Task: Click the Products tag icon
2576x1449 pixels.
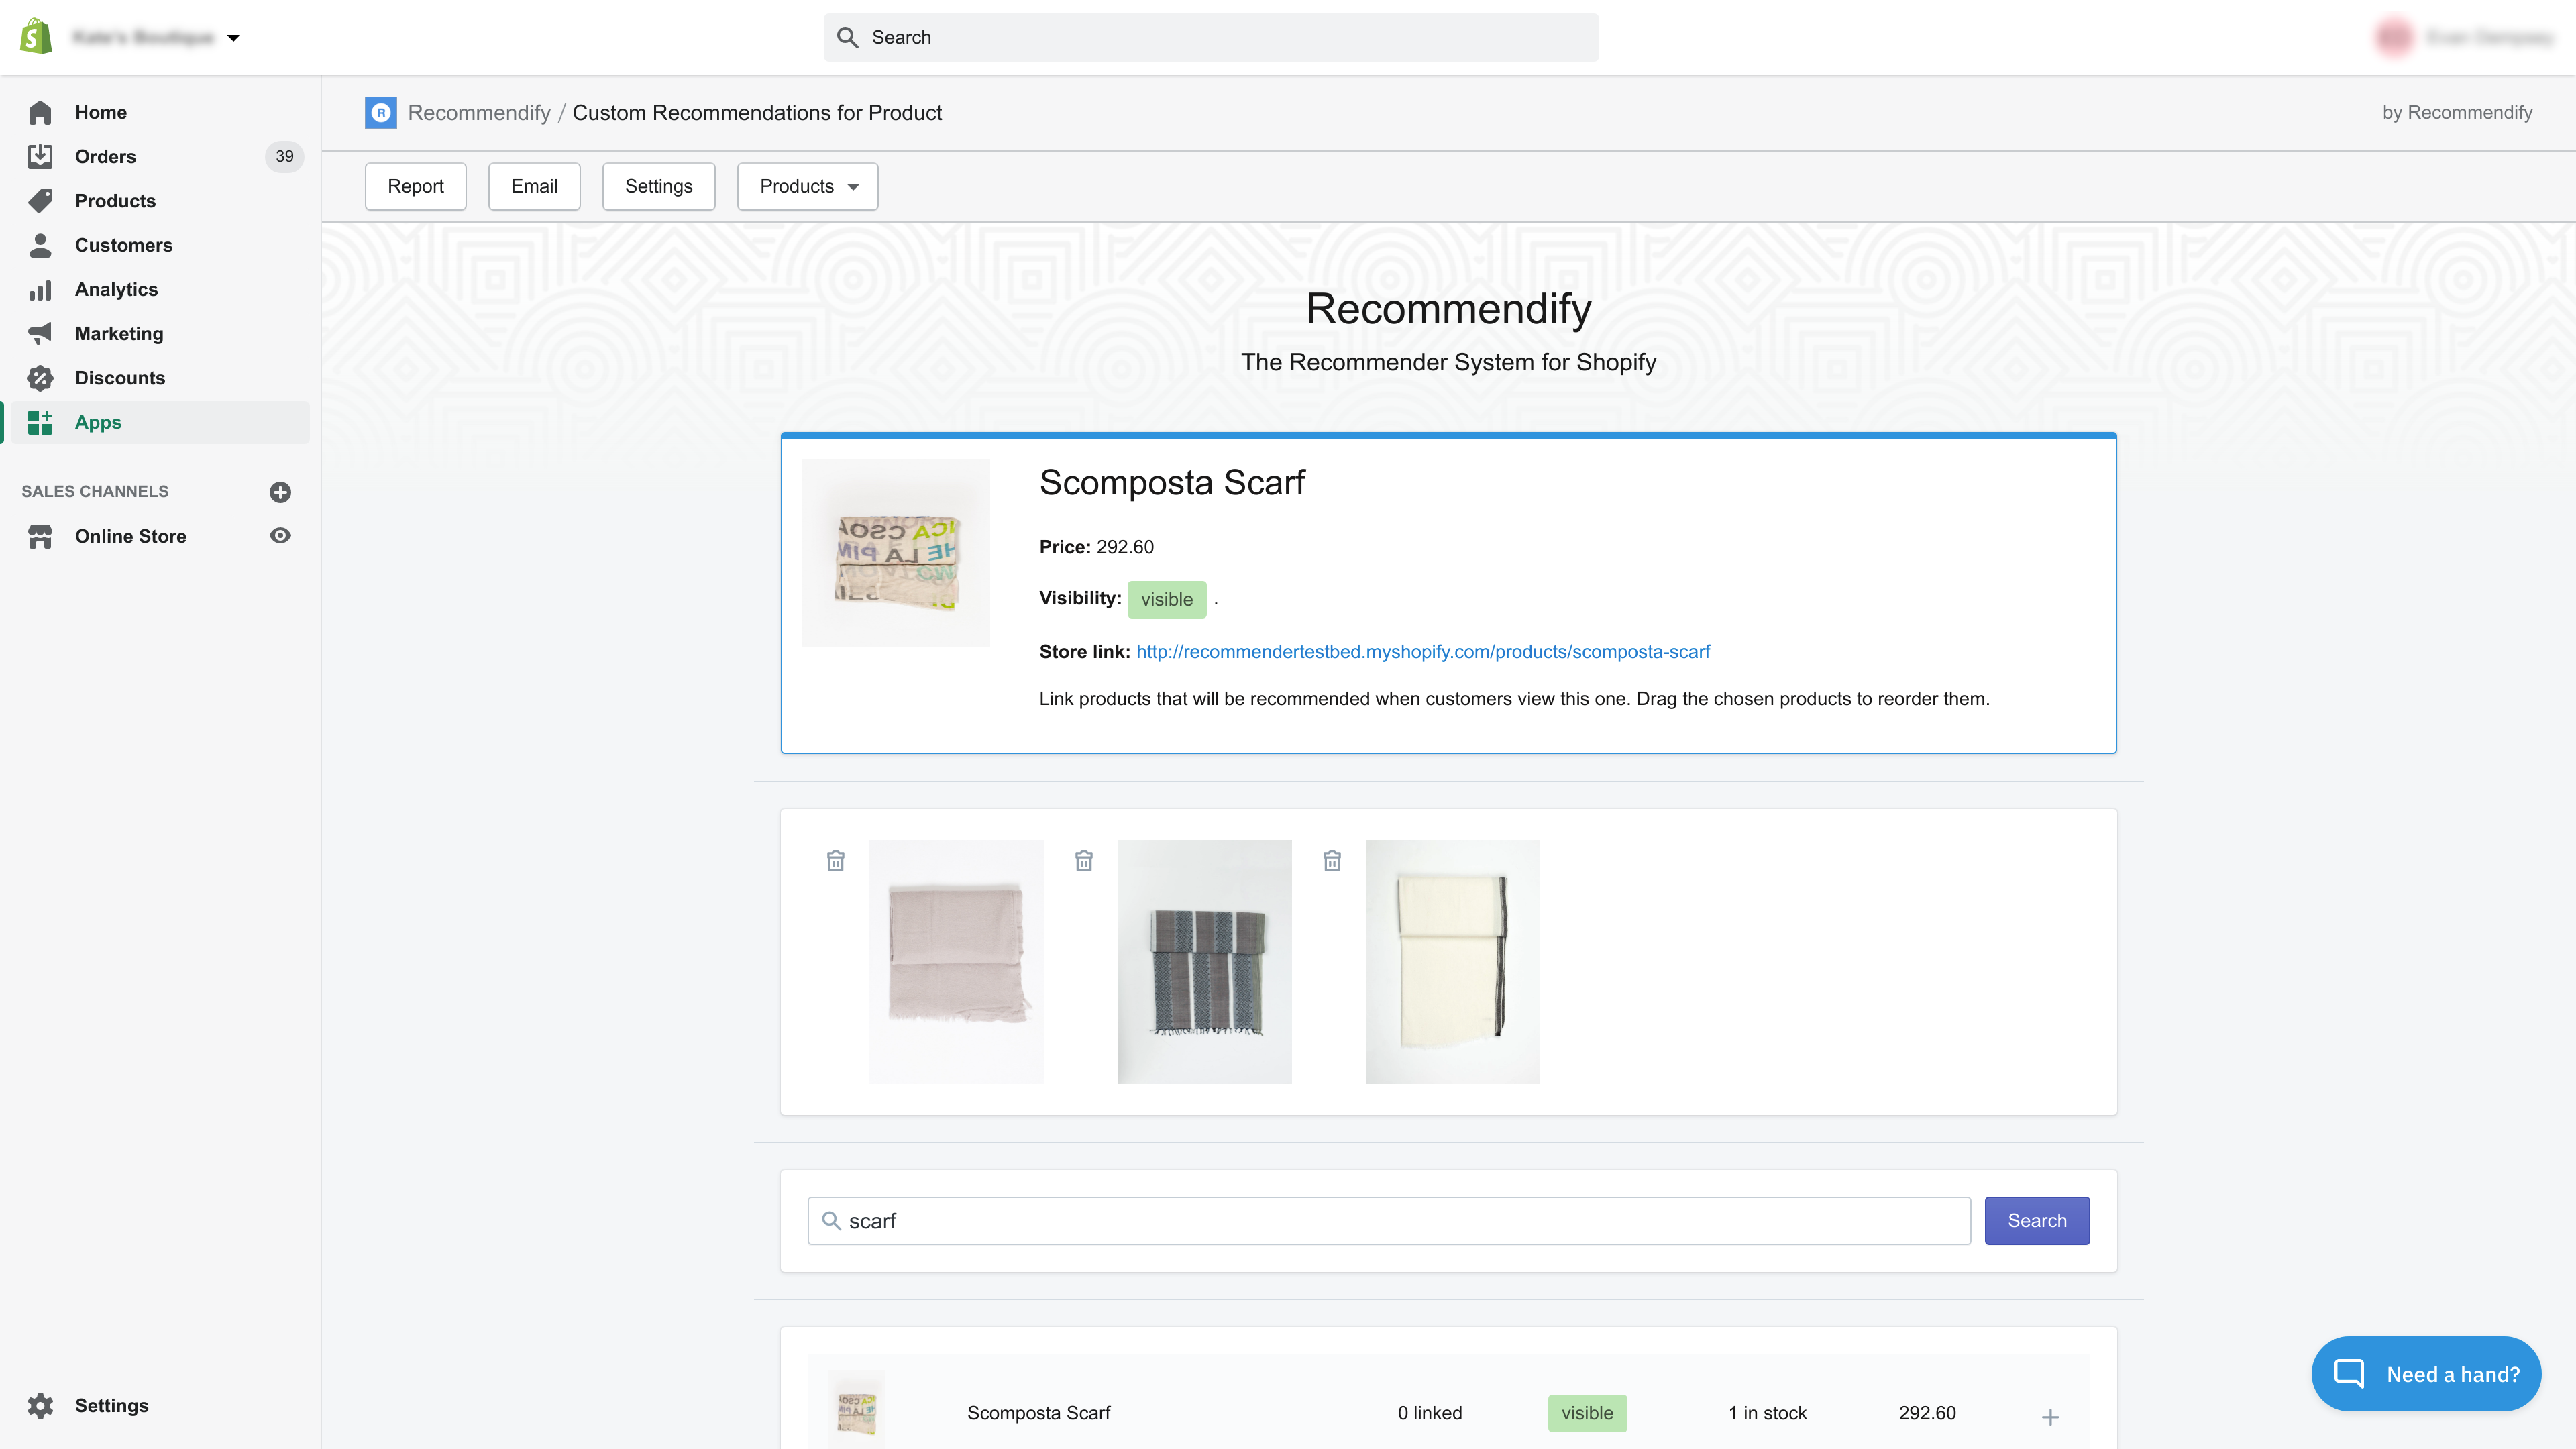Action: [x=40, y=201]
